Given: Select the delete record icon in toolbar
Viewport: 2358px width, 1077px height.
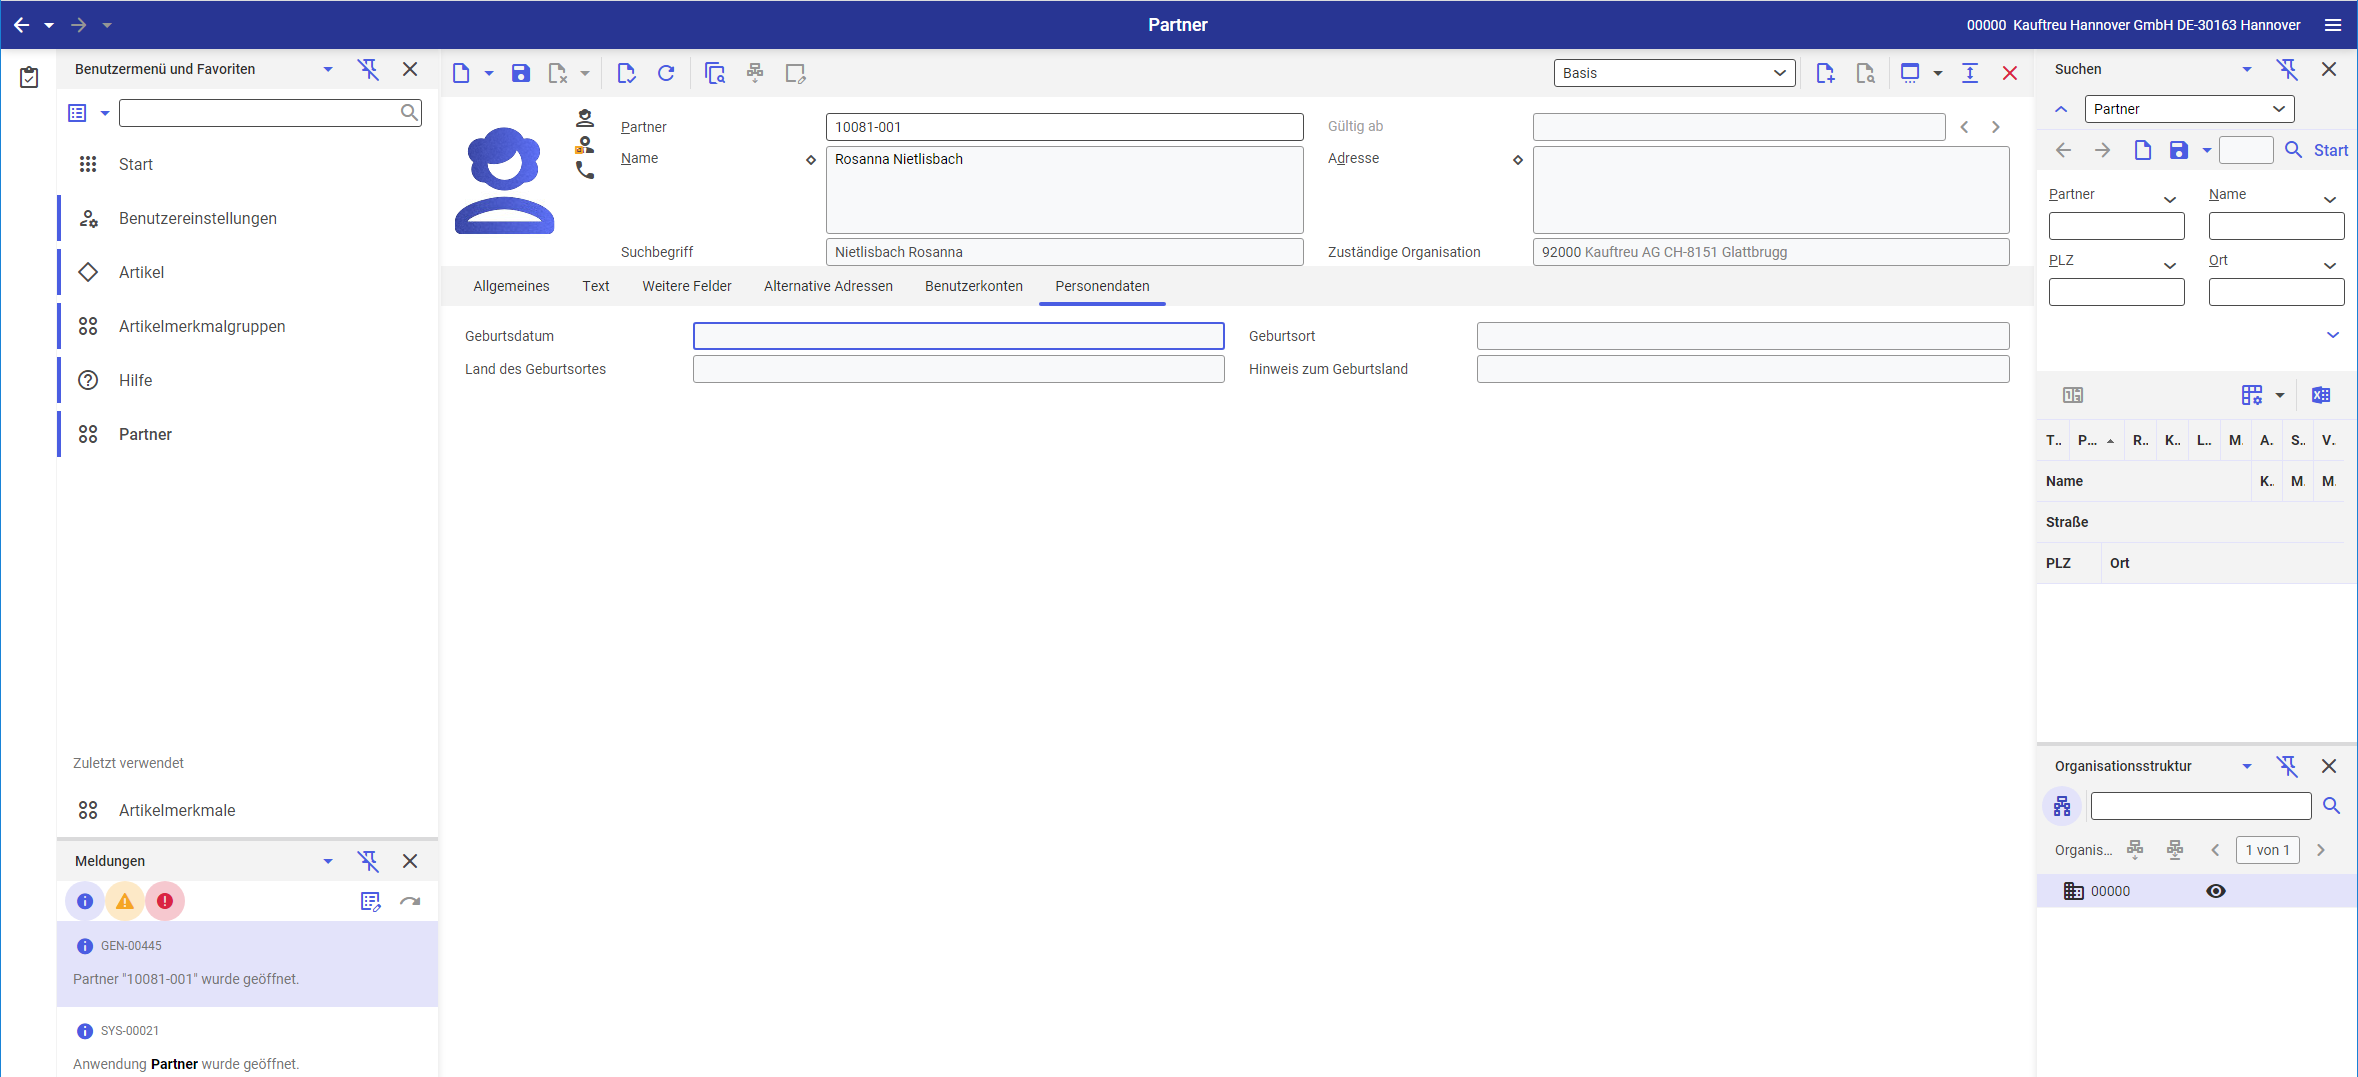Looking at the screenshot, I should click(558, 73).
